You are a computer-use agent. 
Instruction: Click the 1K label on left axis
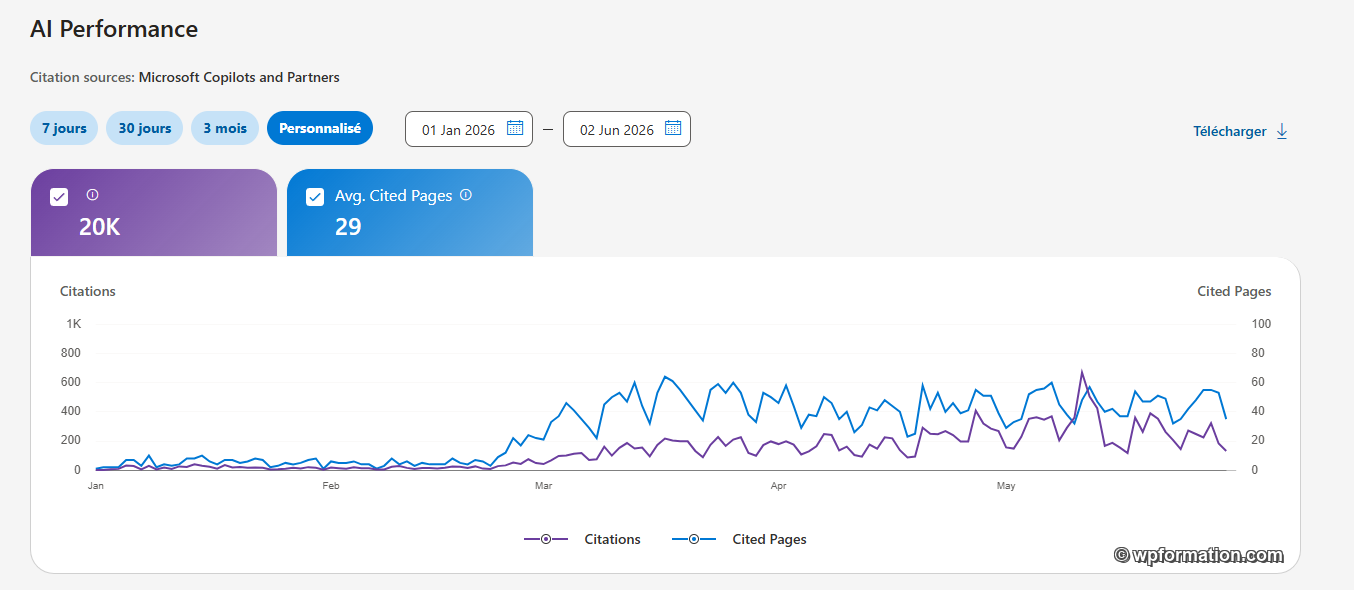pos(74,324)
